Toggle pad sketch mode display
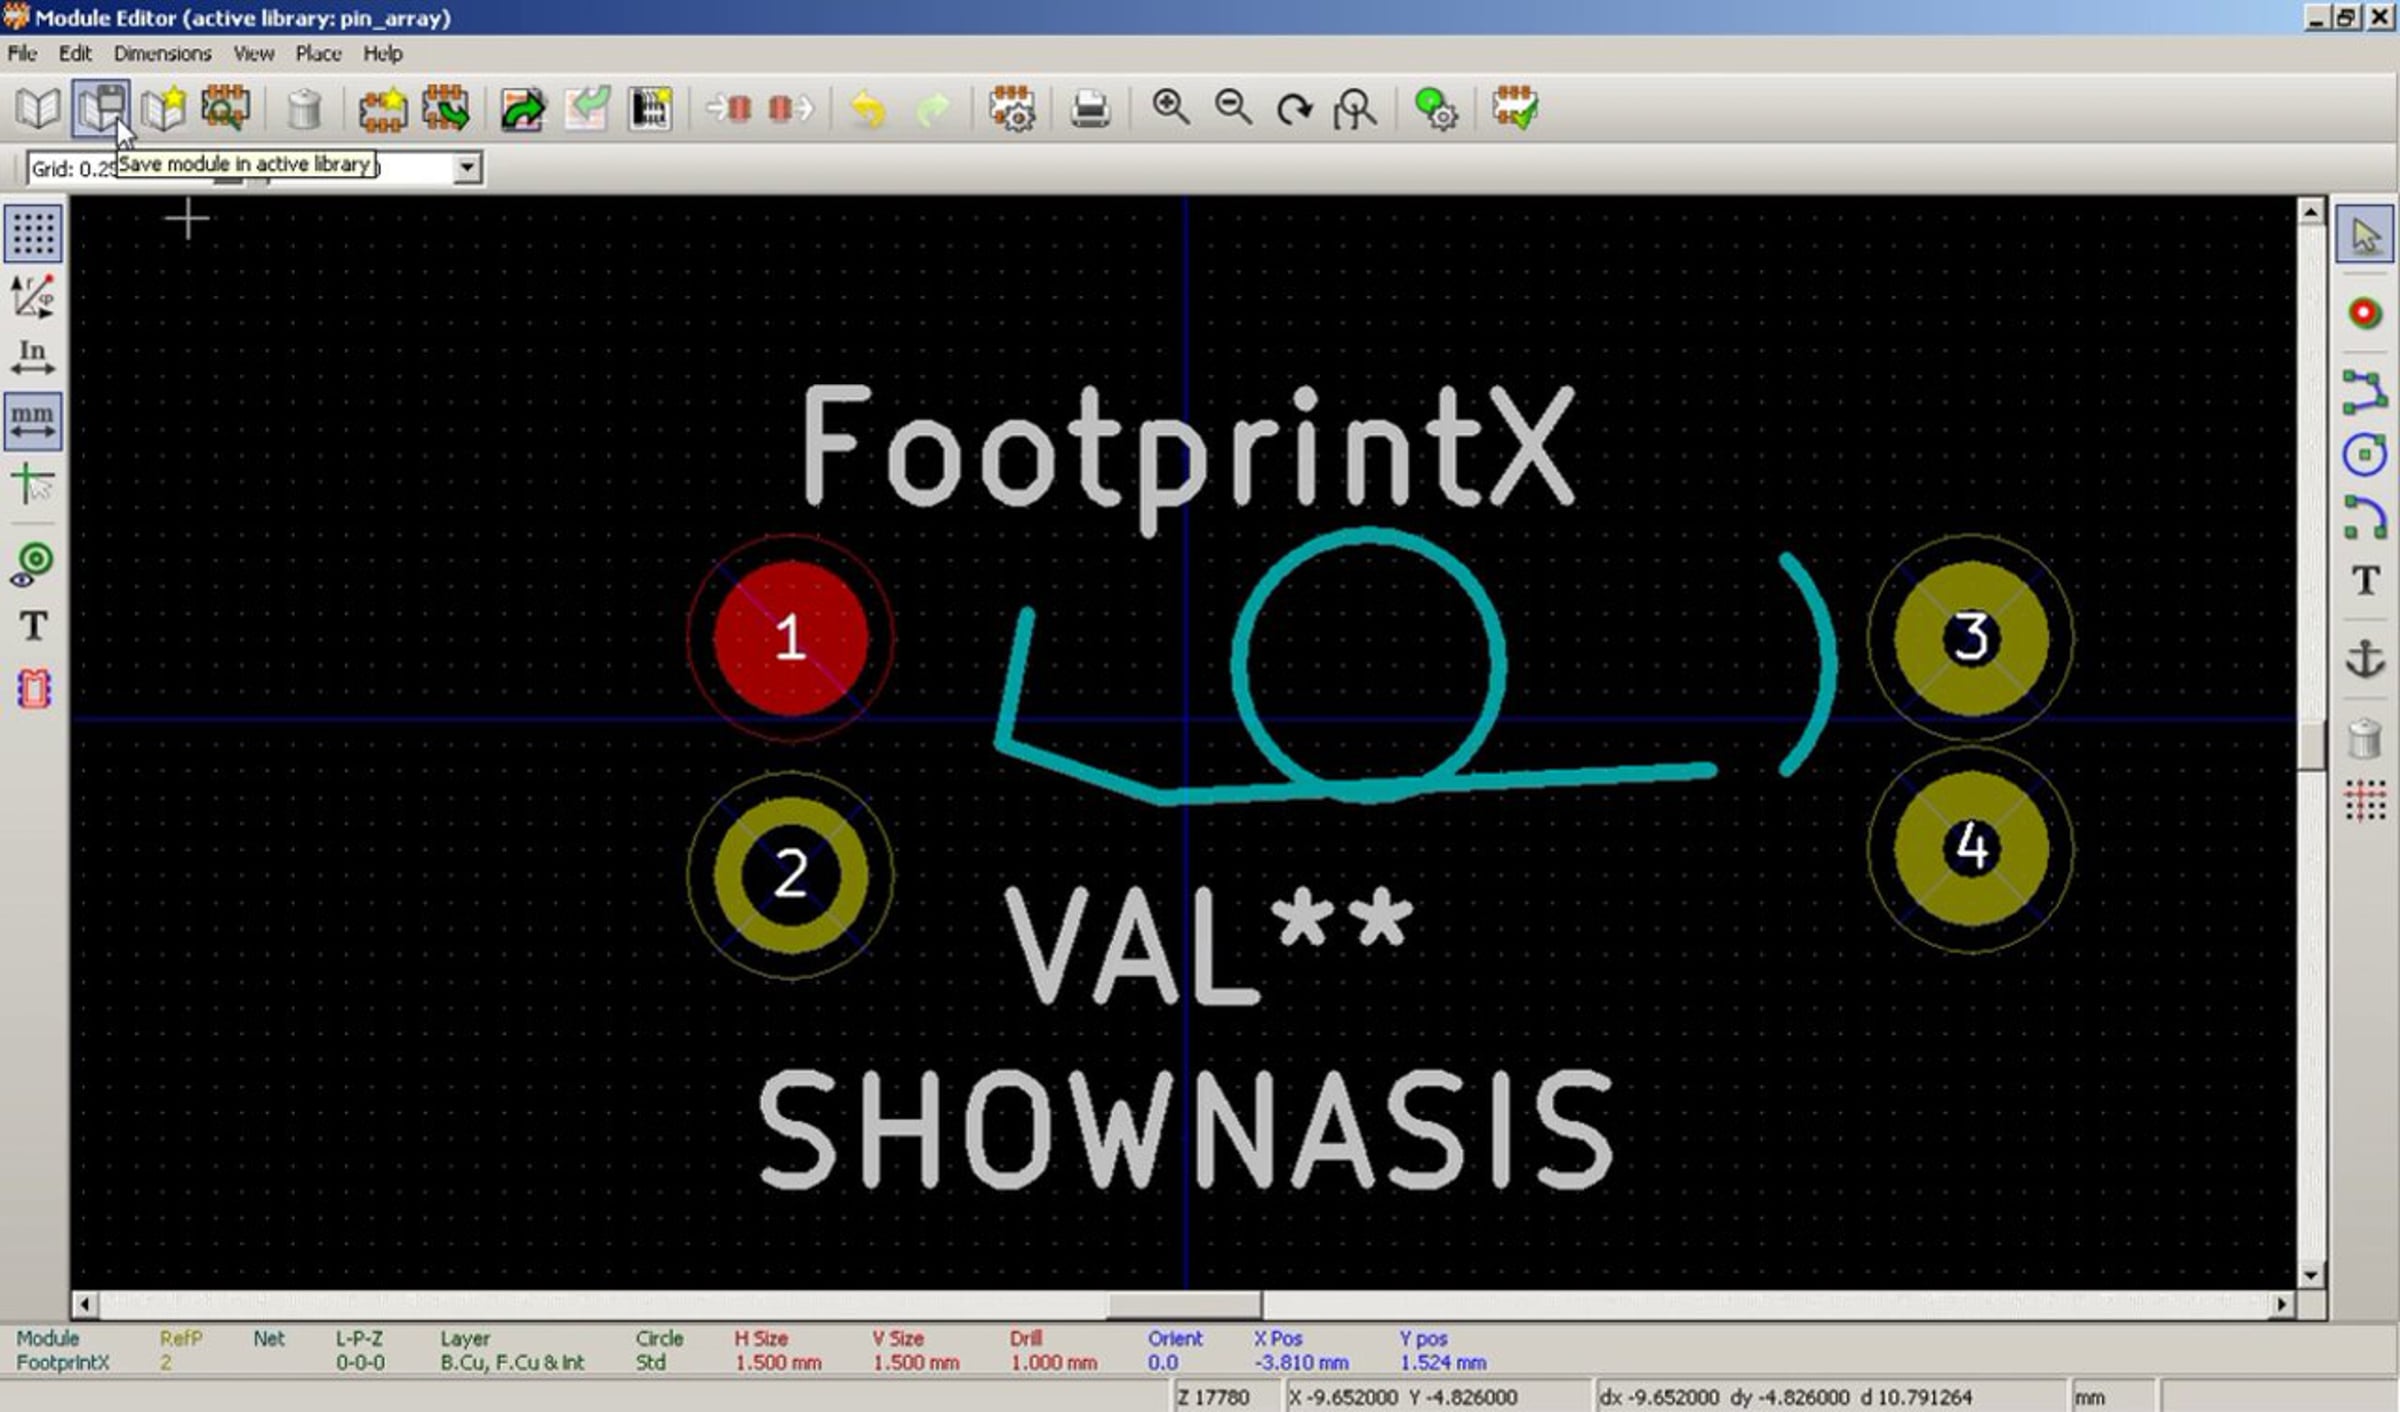The width and height of the screenshot is (2400, 1412). [33, 564]
